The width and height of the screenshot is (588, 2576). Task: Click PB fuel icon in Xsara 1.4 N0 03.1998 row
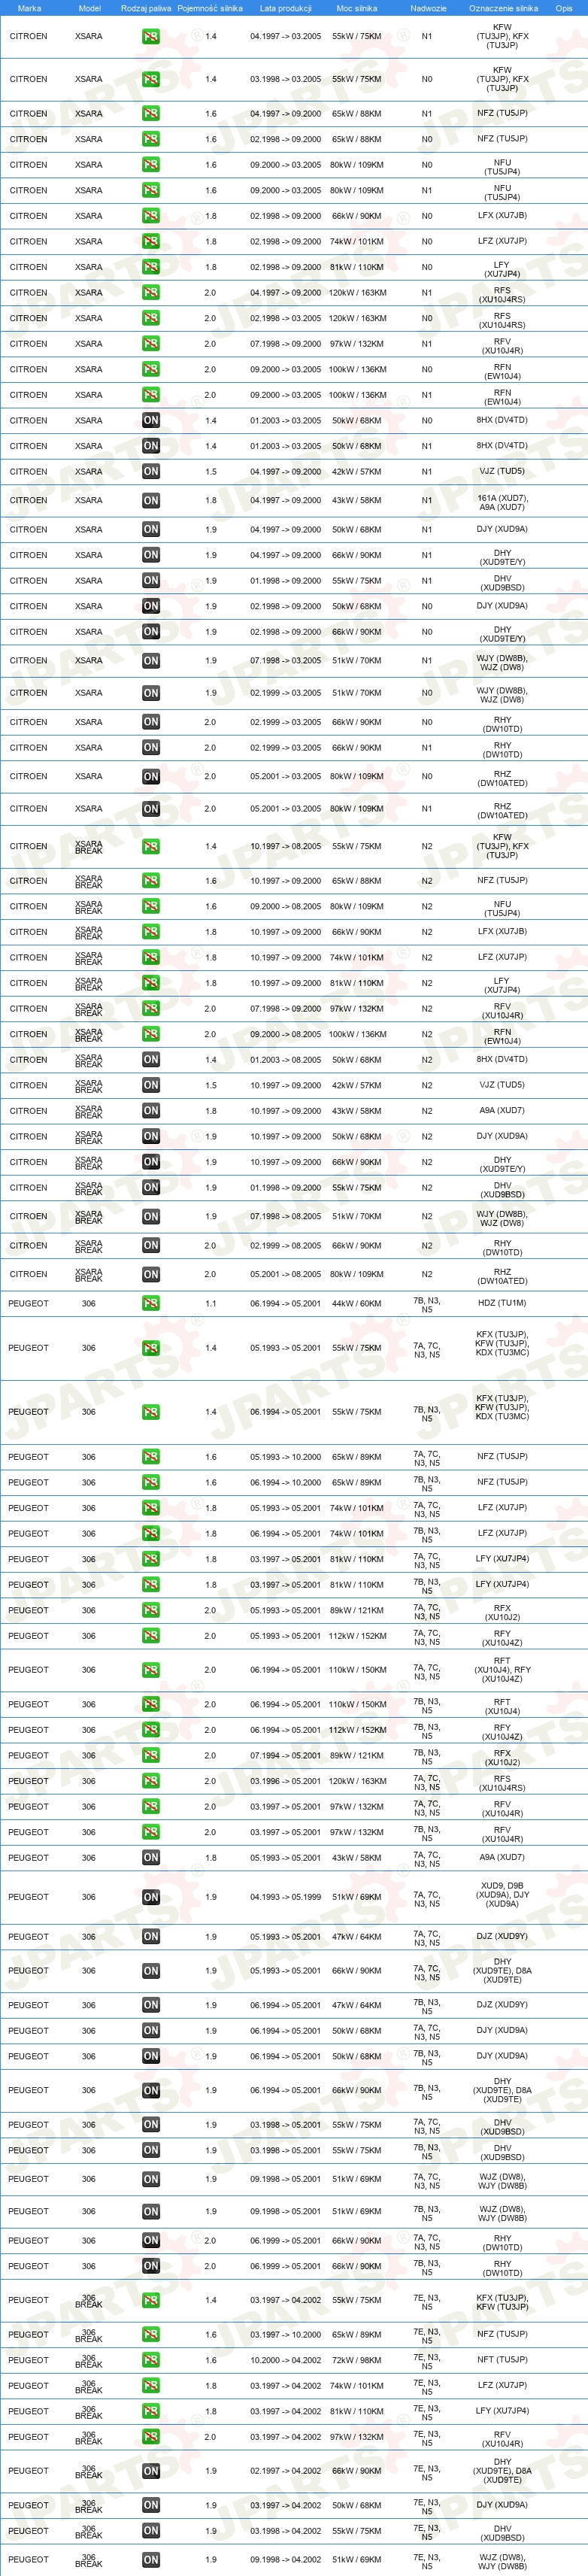(151, 79)
